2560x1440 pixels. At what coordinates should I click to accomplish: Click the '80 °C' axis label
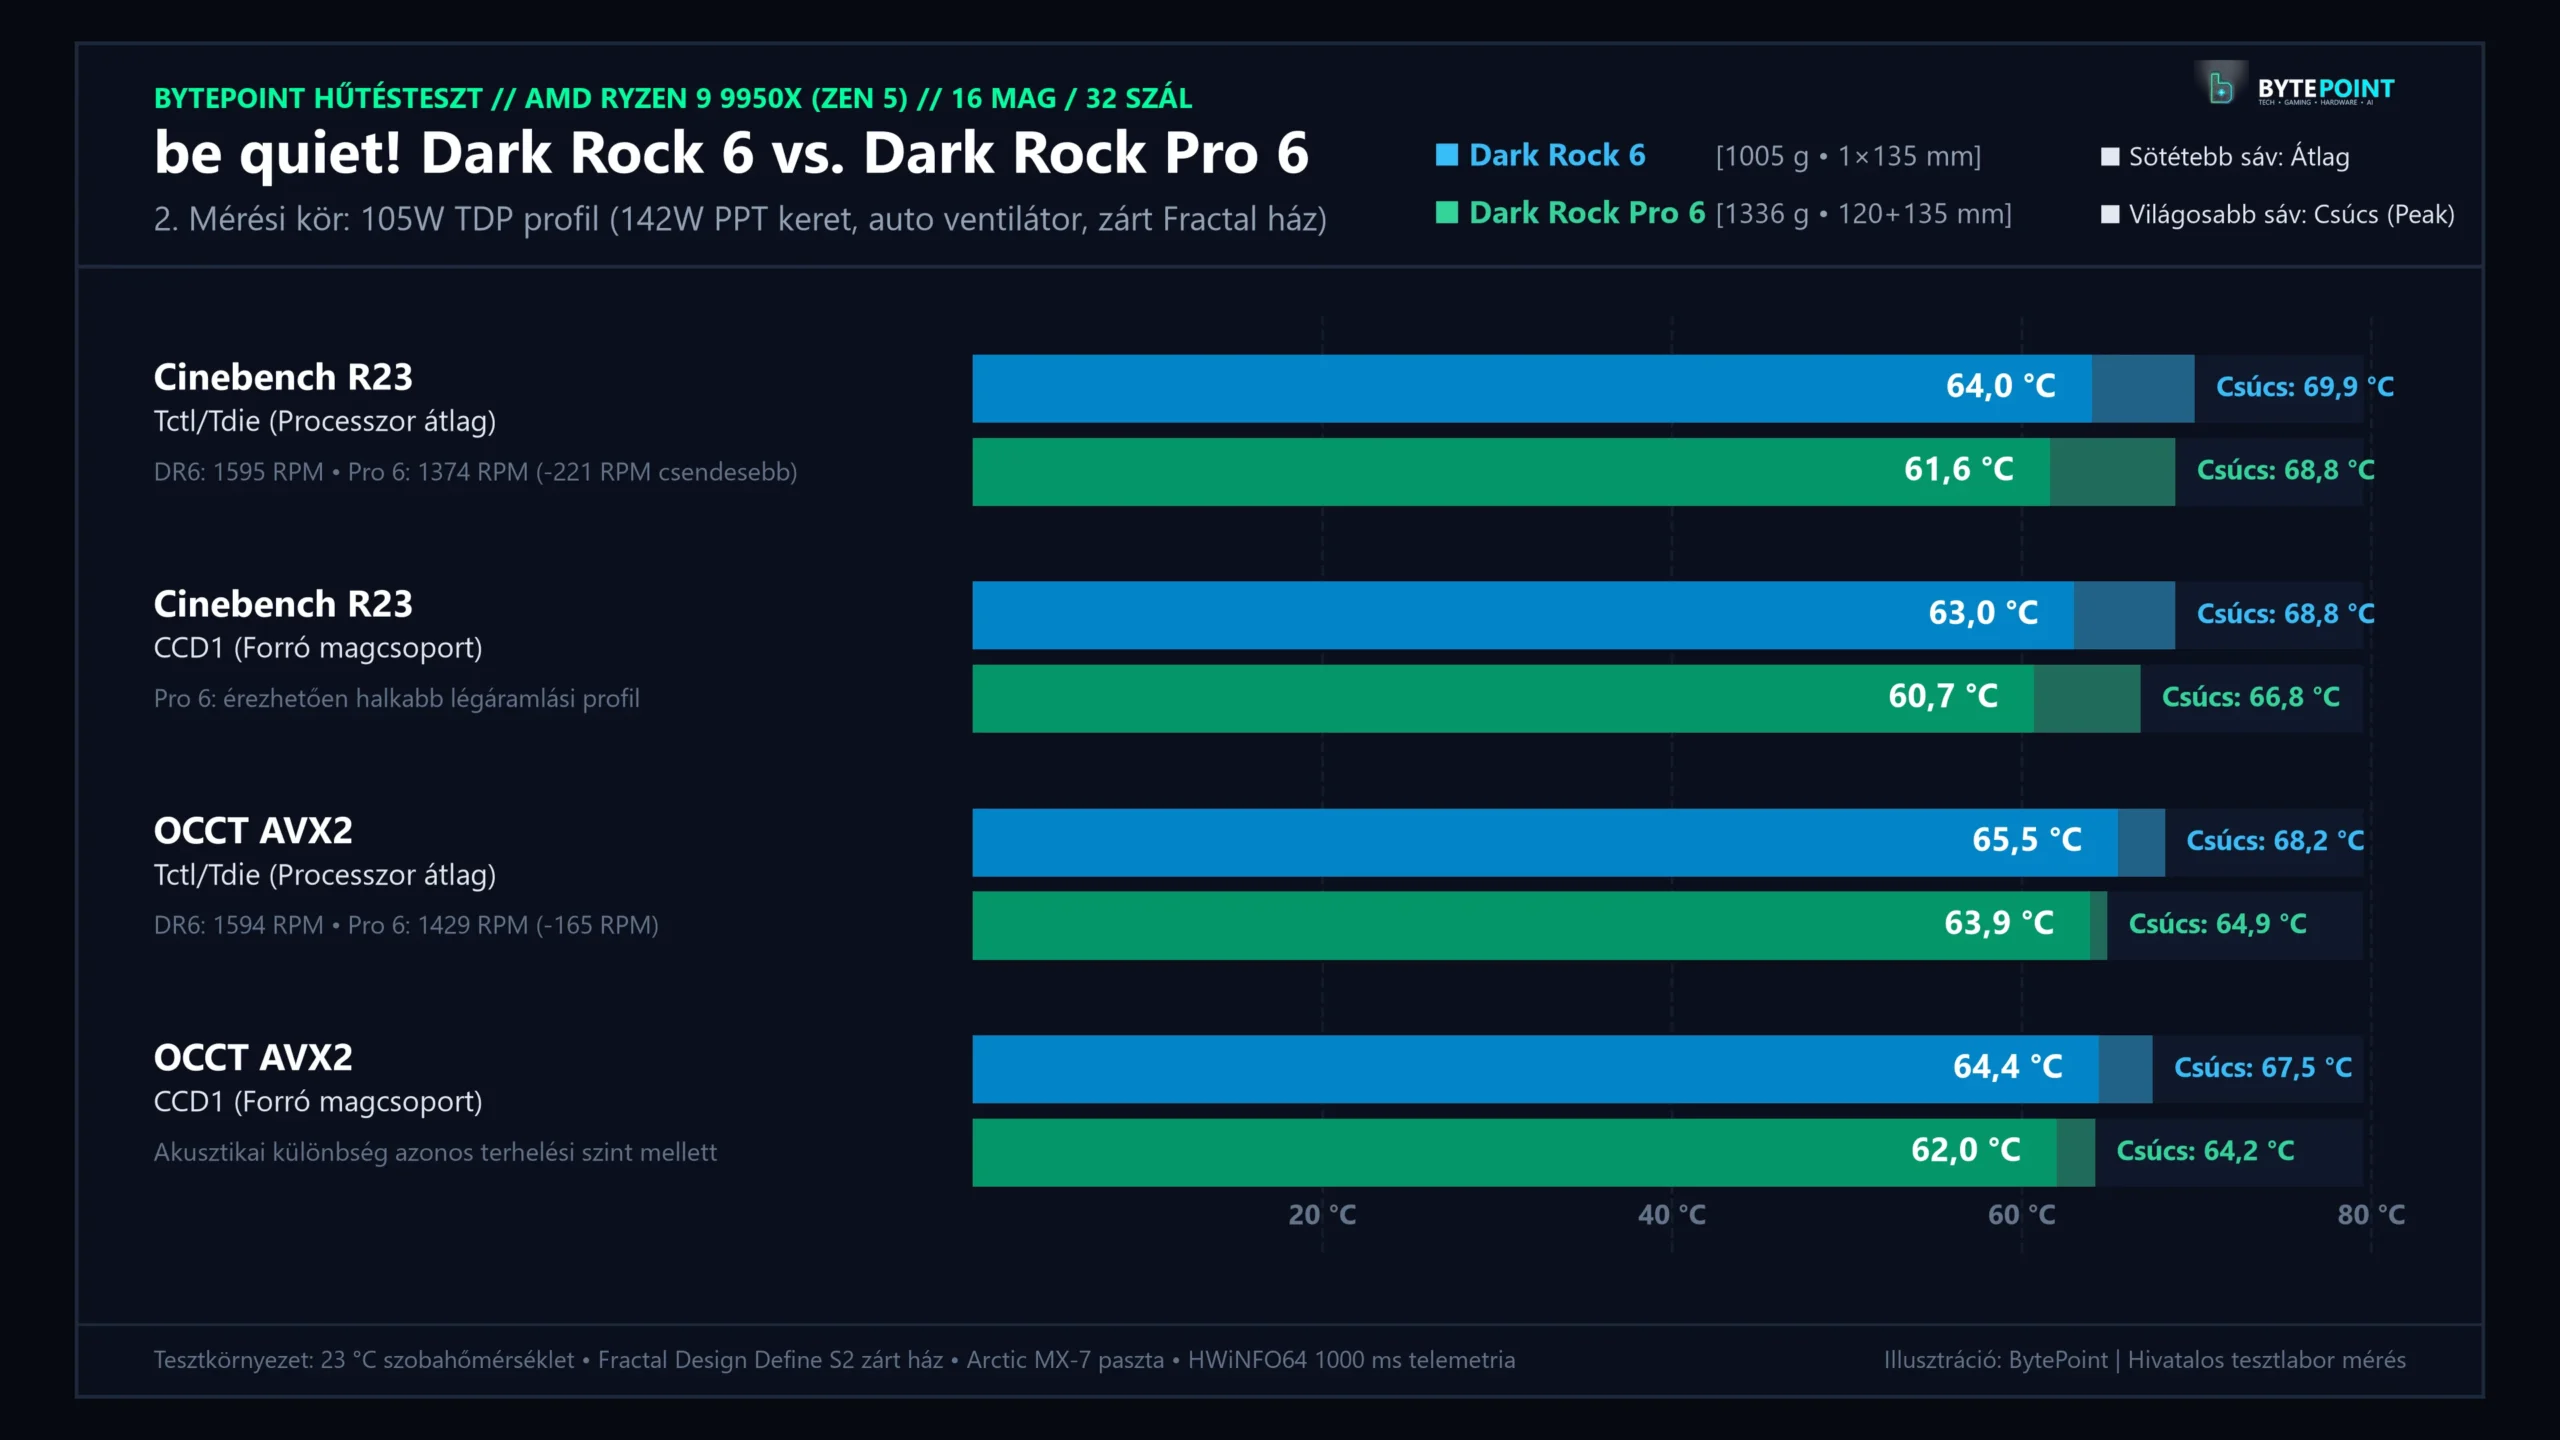coord(2371,1215)
